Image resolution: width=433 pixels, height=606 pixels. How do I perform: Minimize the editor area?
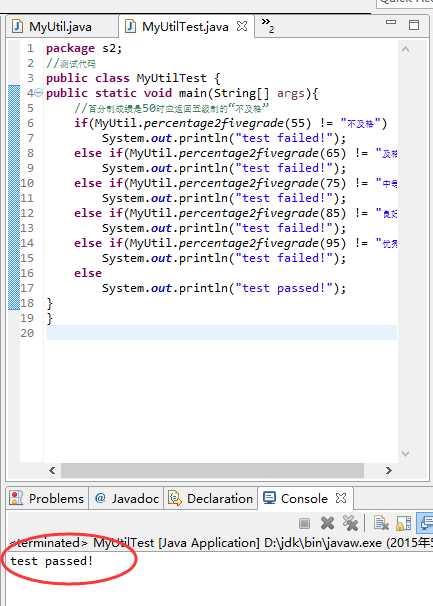click(x=391, y=22)
